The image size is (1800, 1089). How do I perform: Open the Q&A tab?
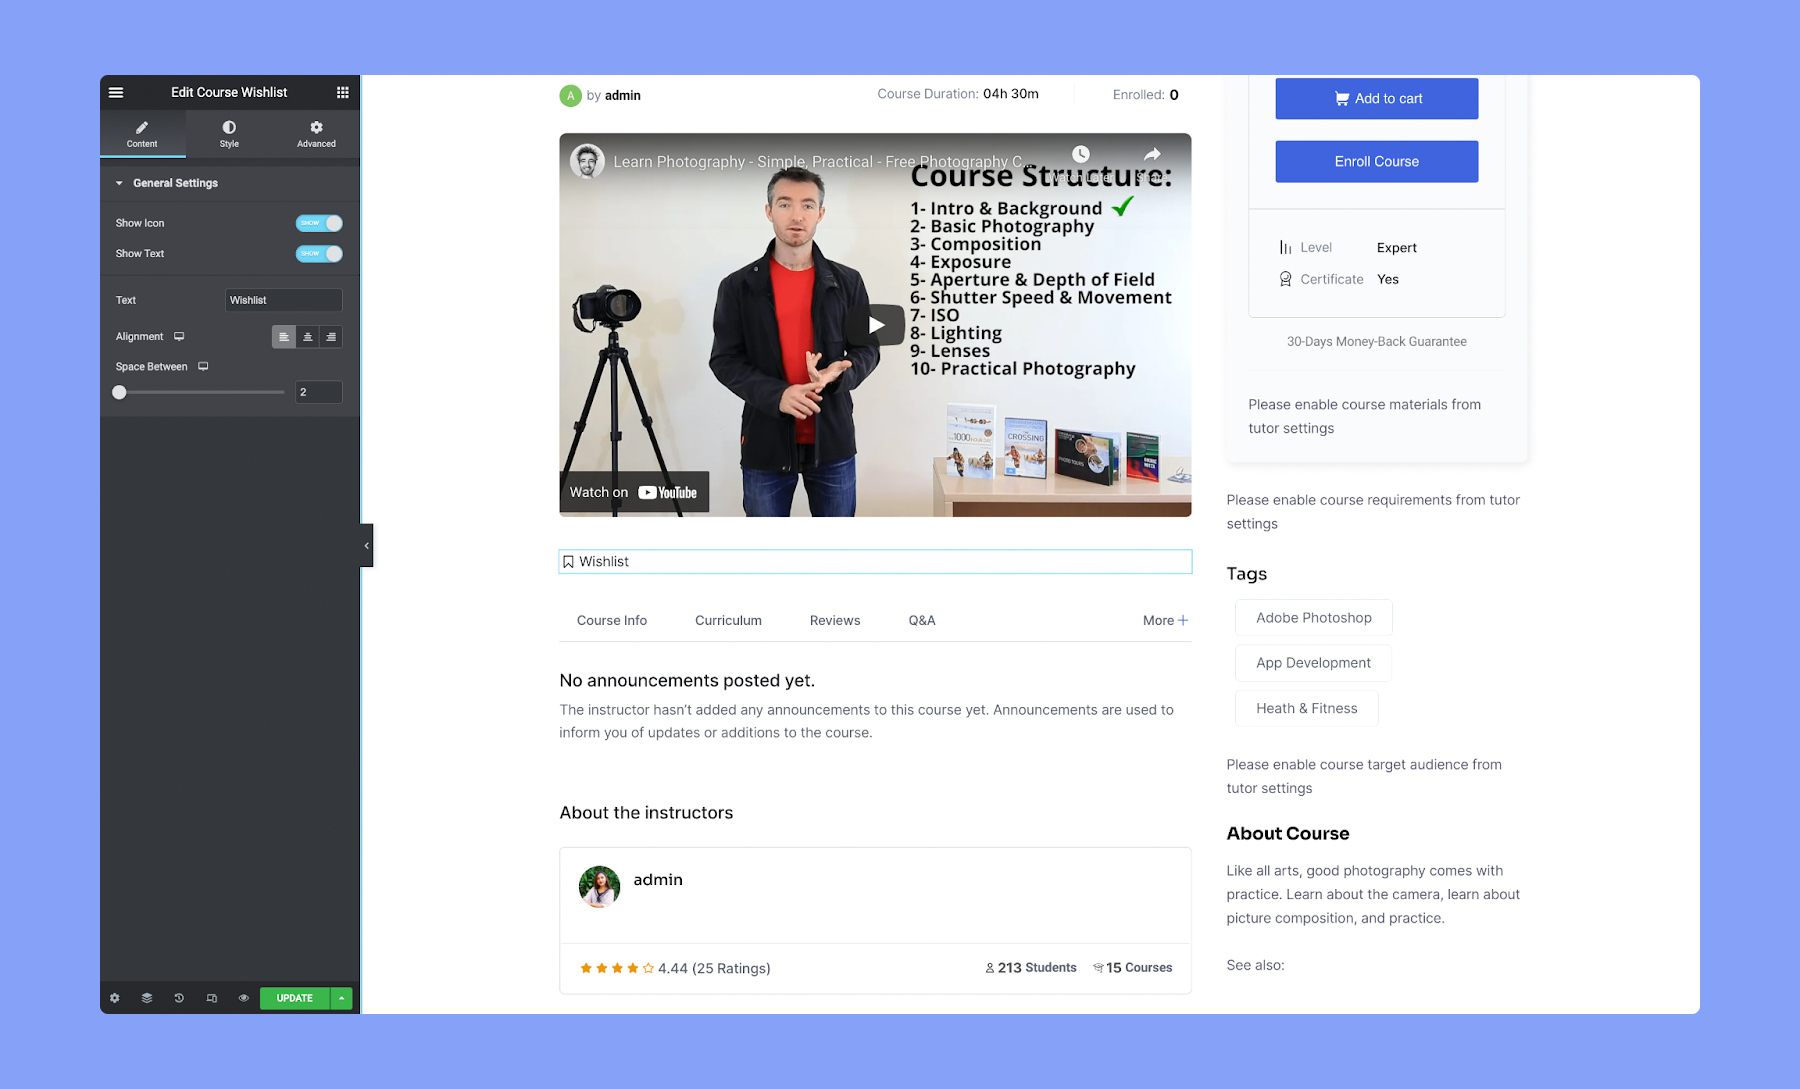click(922, 620)
